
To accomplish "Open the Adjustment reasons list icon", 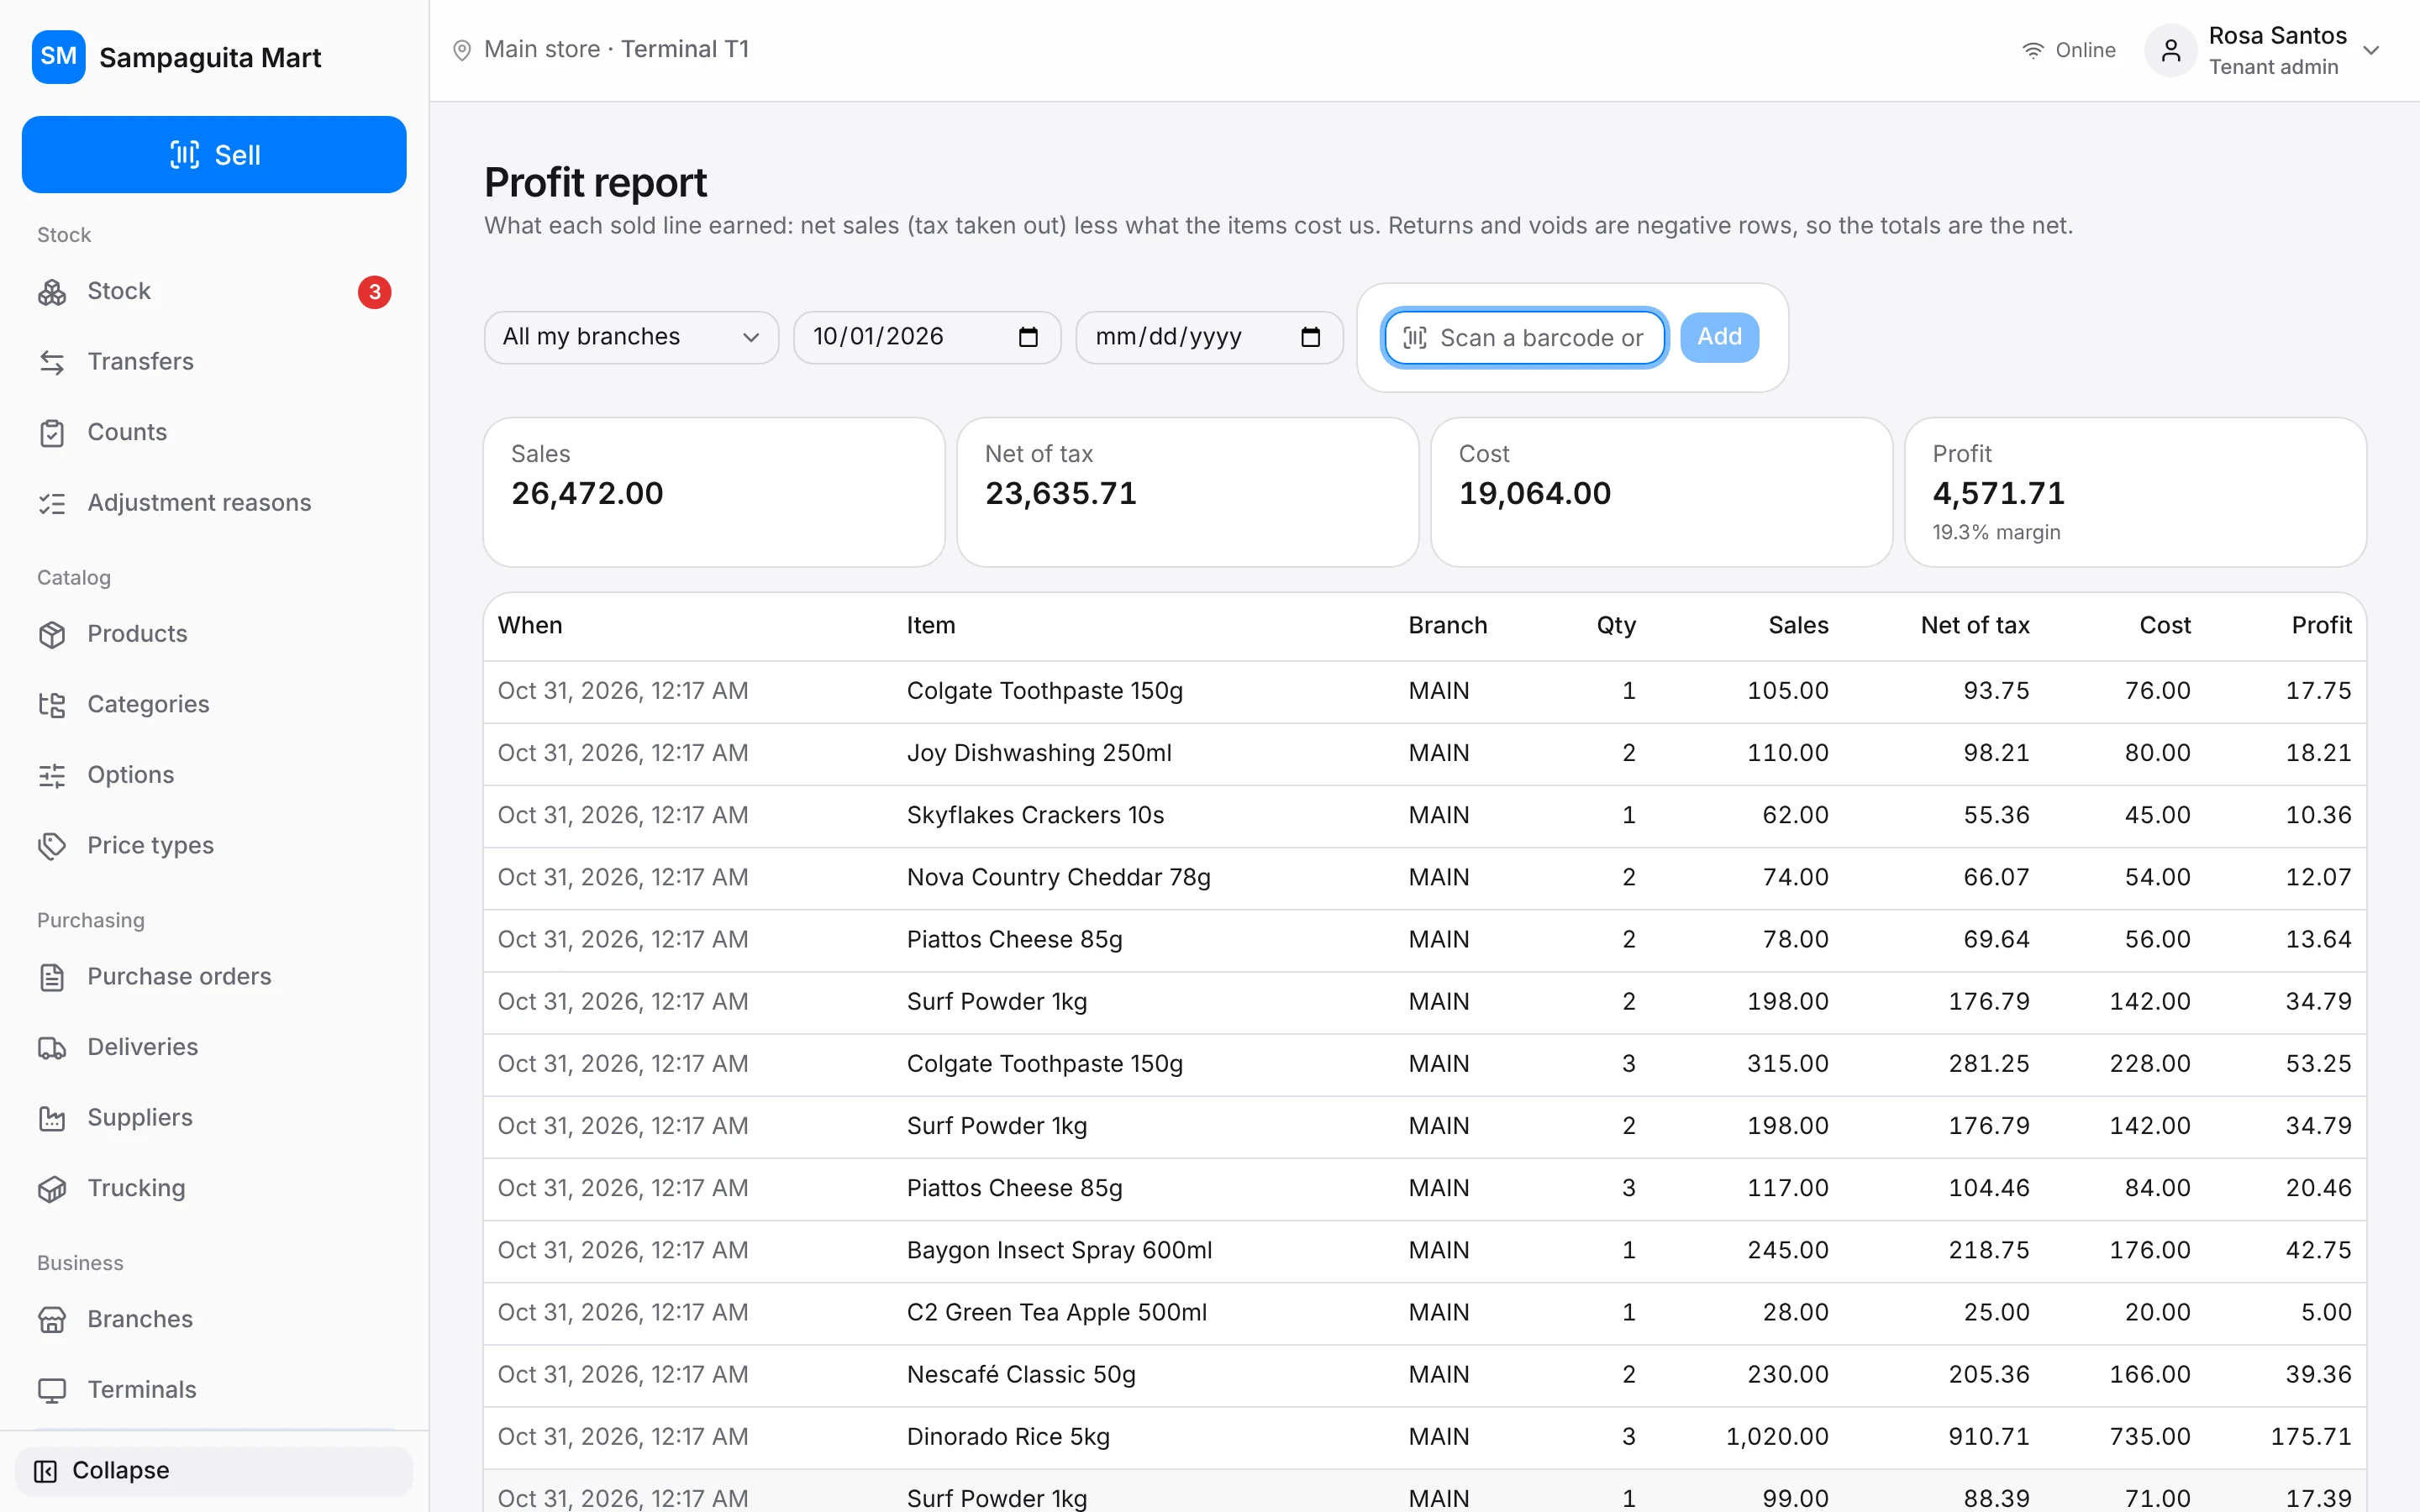I will click(x=52, y=503).
